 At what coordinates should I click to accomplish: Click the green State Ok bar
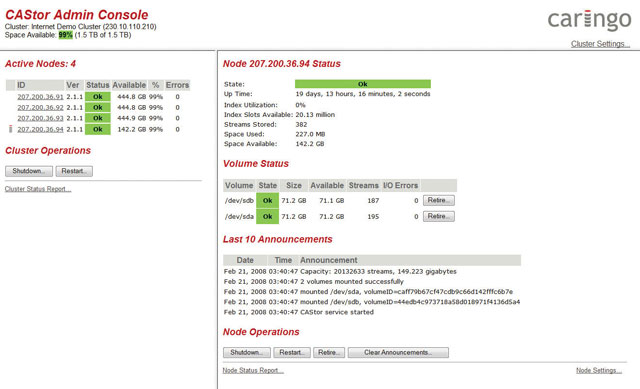(362, 84)
